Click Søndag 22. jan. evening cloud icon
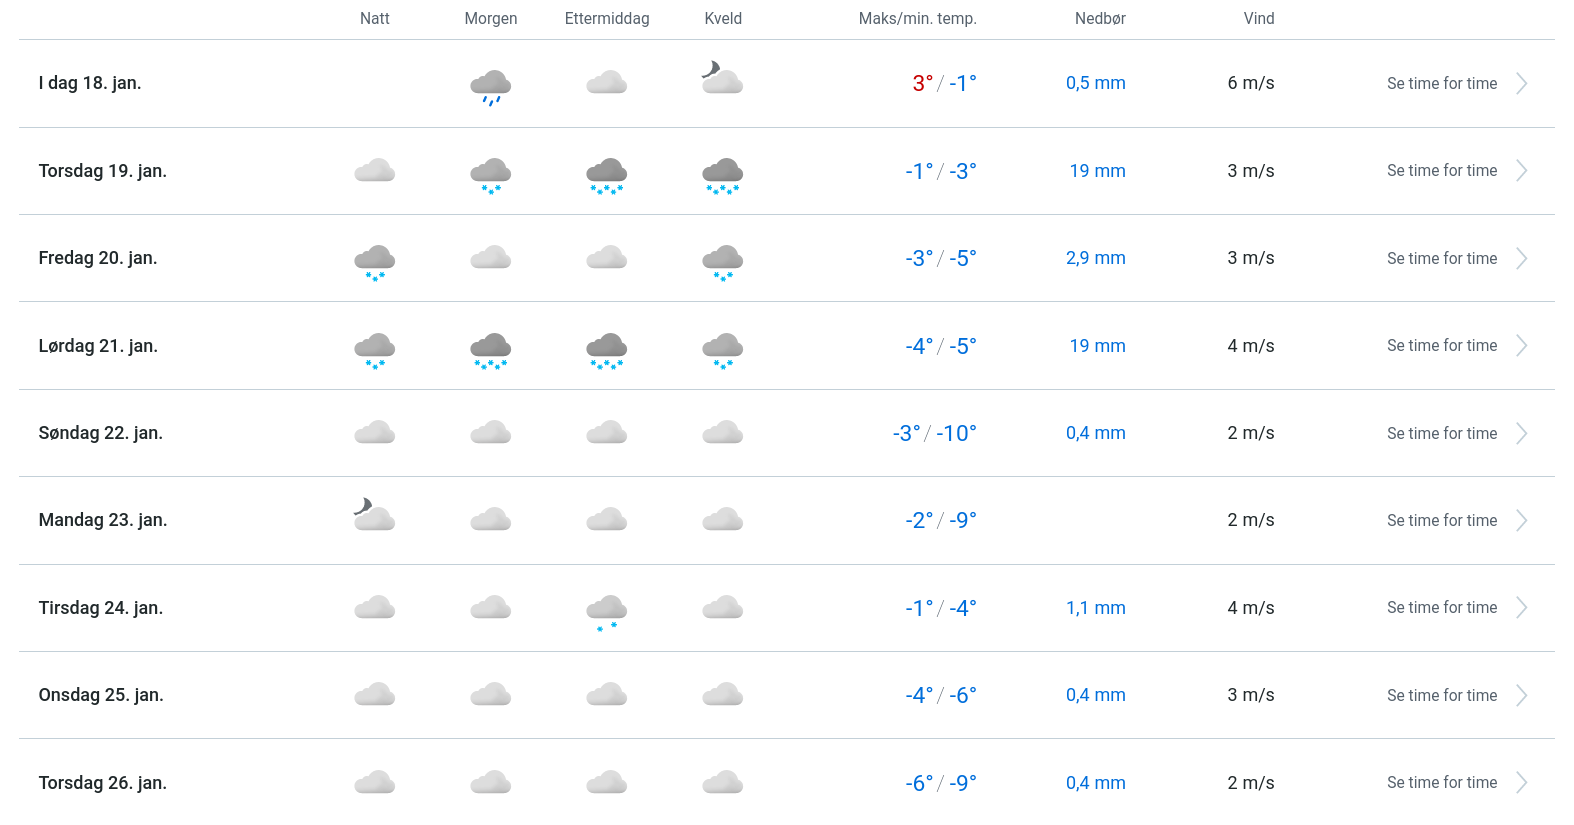Viewport: 1574px width, 825px height. [x=722, y=433]
